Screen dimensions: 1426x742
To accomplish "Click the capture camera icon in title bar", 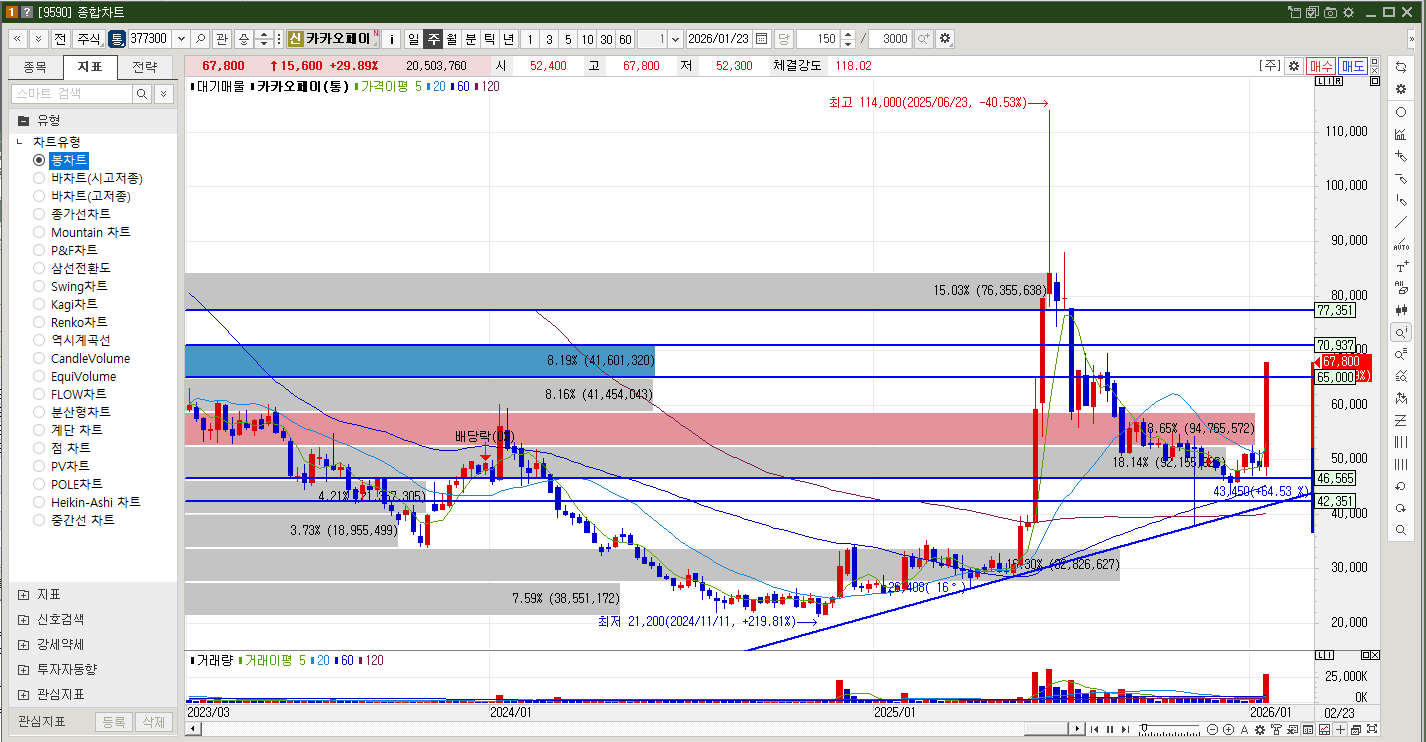I will pos(1330,12).
